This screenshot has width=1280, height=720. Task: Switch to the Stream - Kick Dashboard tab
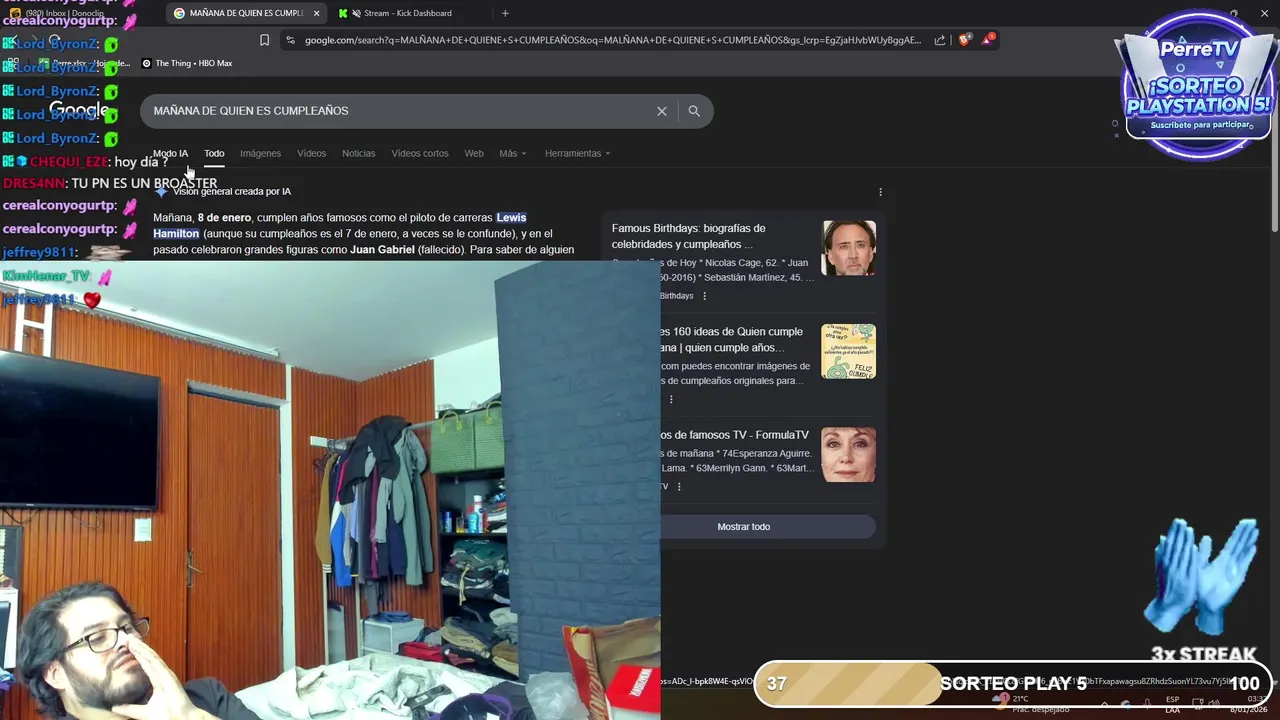[408, 13]
